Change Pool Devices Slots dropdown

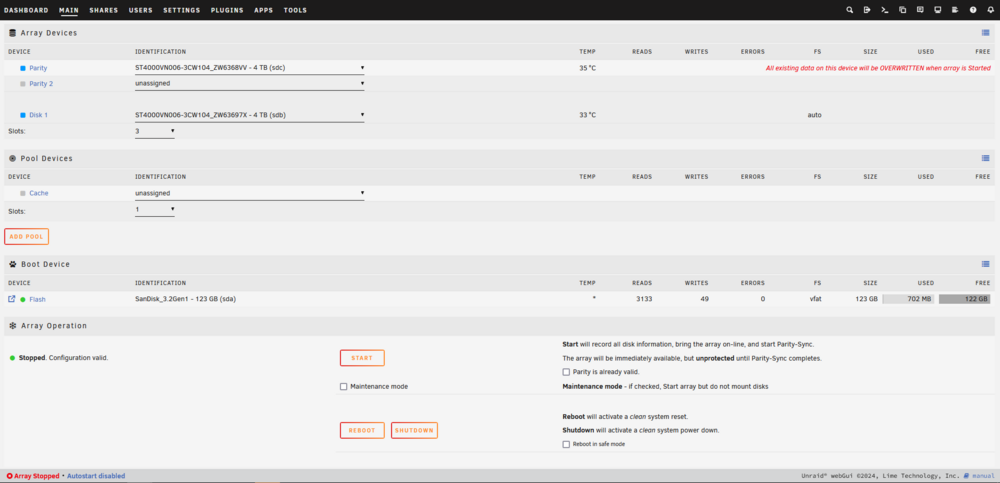click(154, 209)
